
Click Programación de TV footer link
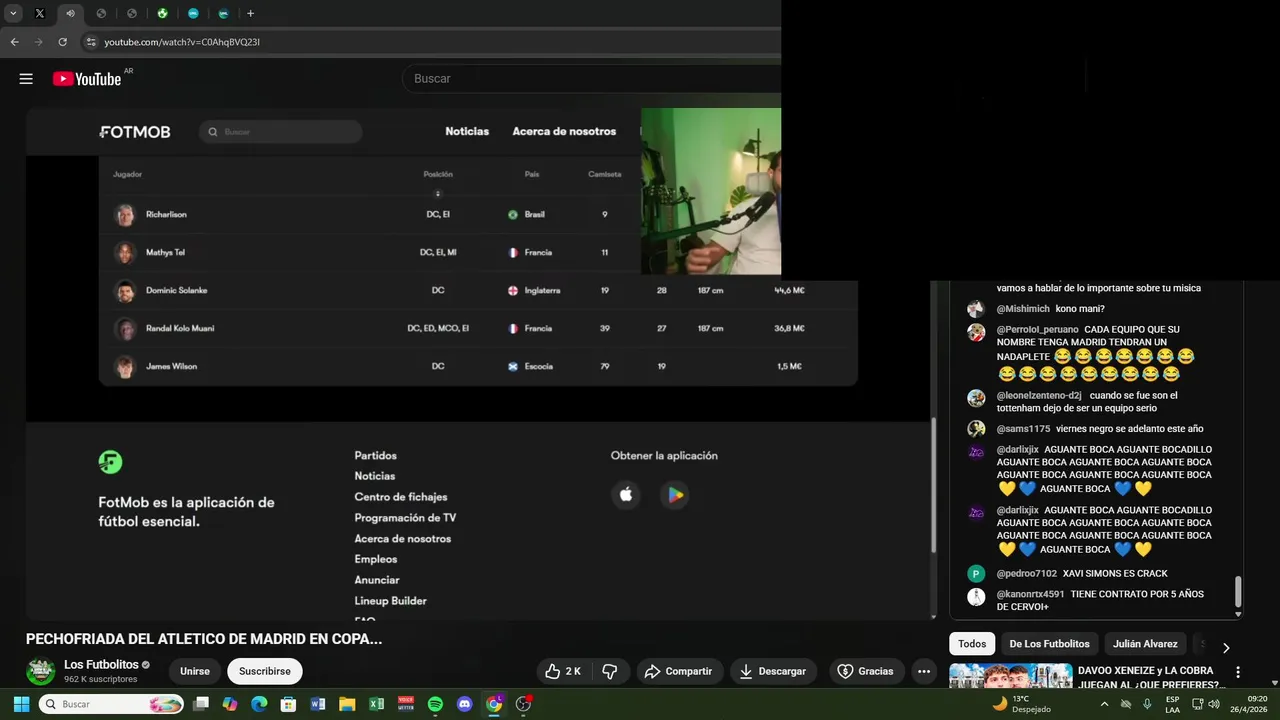click(x=405, y=518)
